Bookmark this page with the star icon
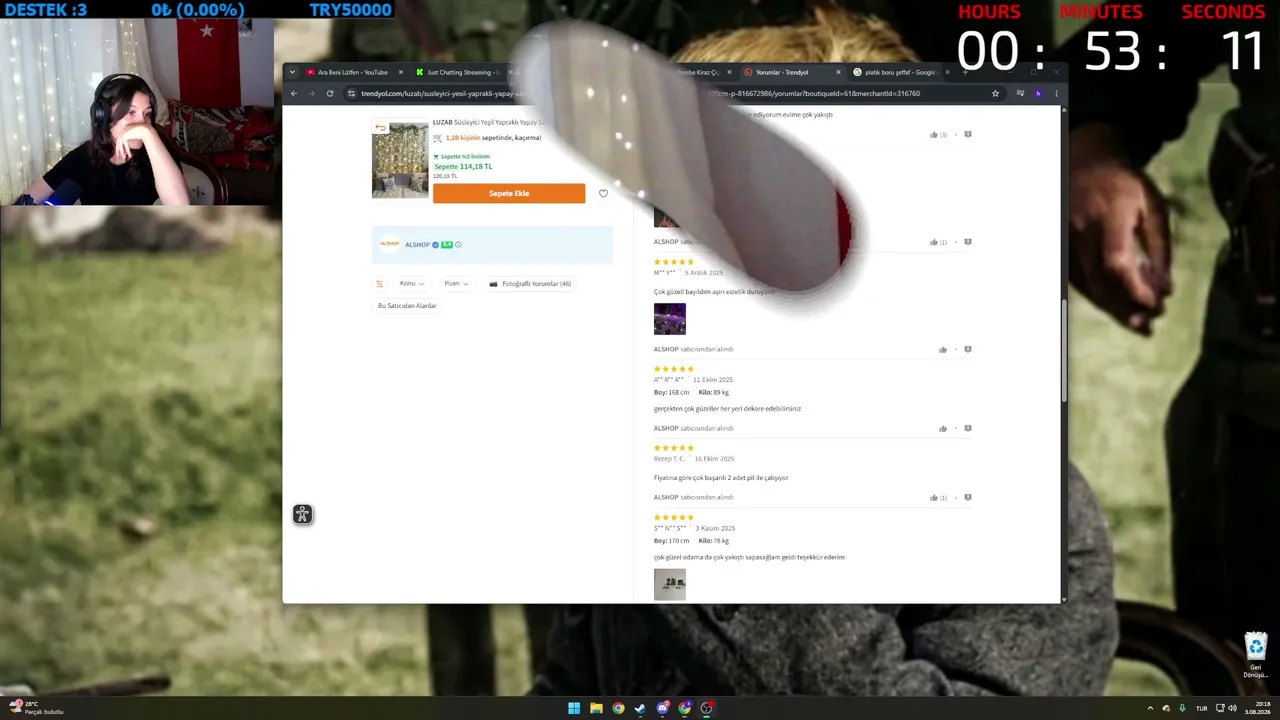1280x720 pixels. point(995,93)
